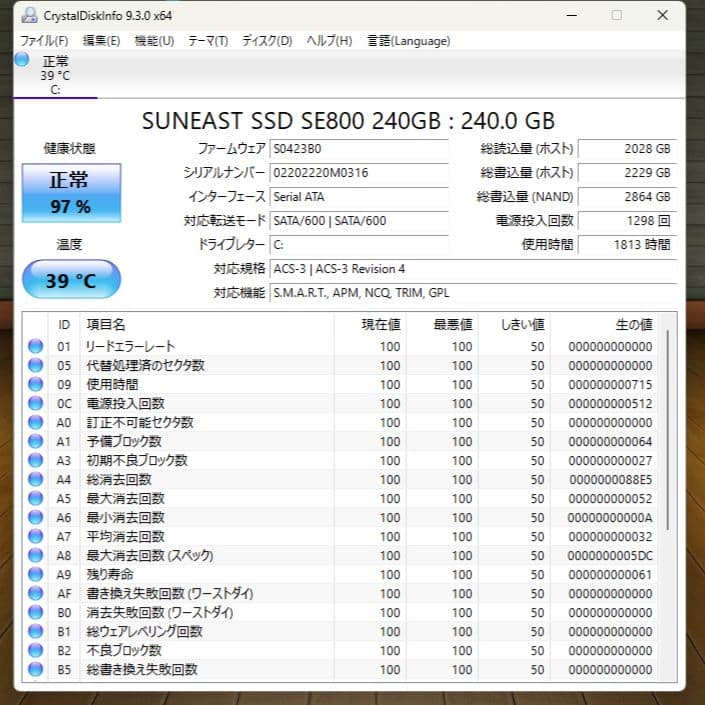Click status orb for row 0C 電源投入回数
The width and height of the screenshot is (705, 705).
36,403
